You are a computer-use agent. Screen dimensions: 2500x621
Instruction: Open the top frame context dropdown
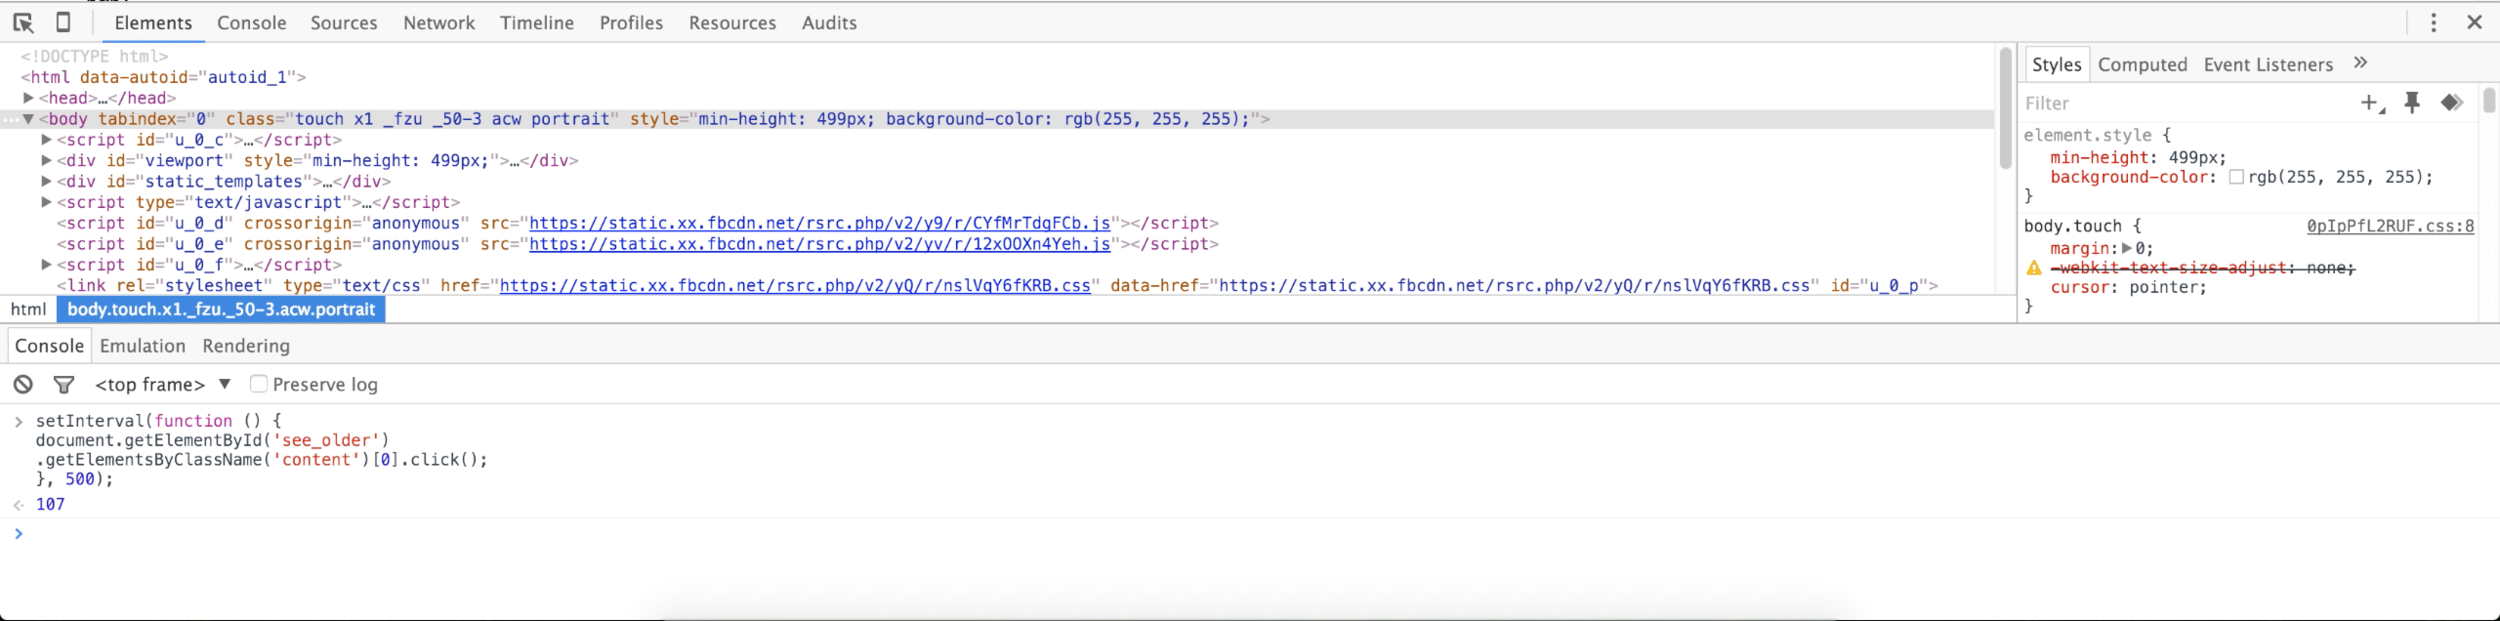163,384
